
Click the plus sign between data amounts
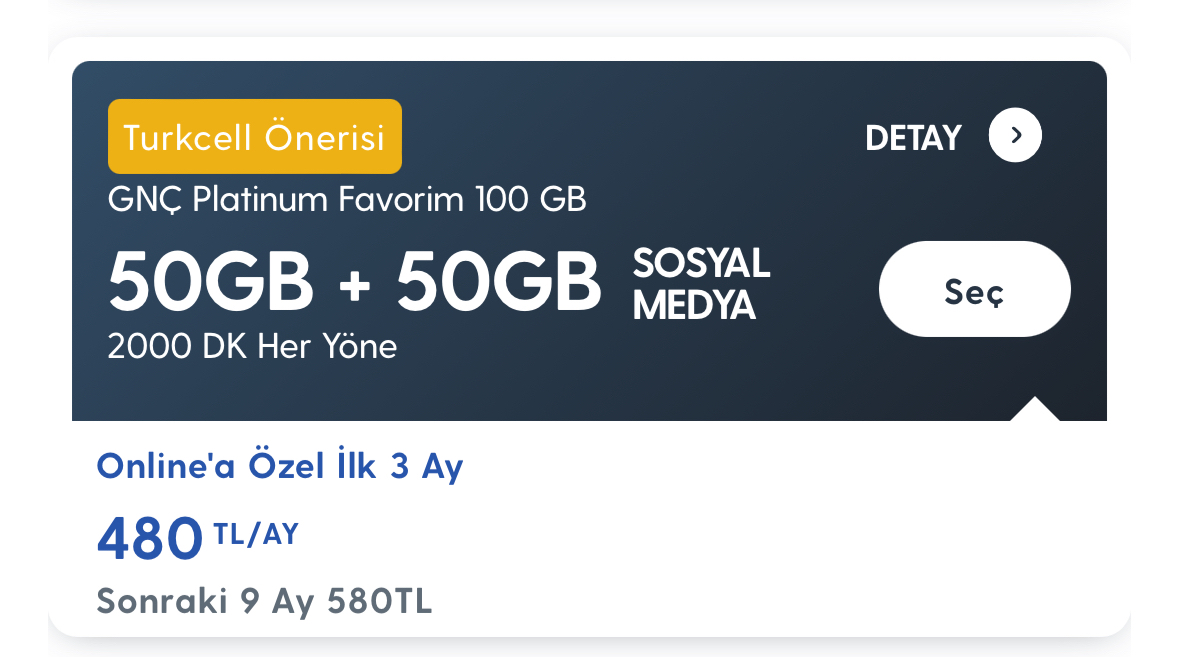coord(354,286)
